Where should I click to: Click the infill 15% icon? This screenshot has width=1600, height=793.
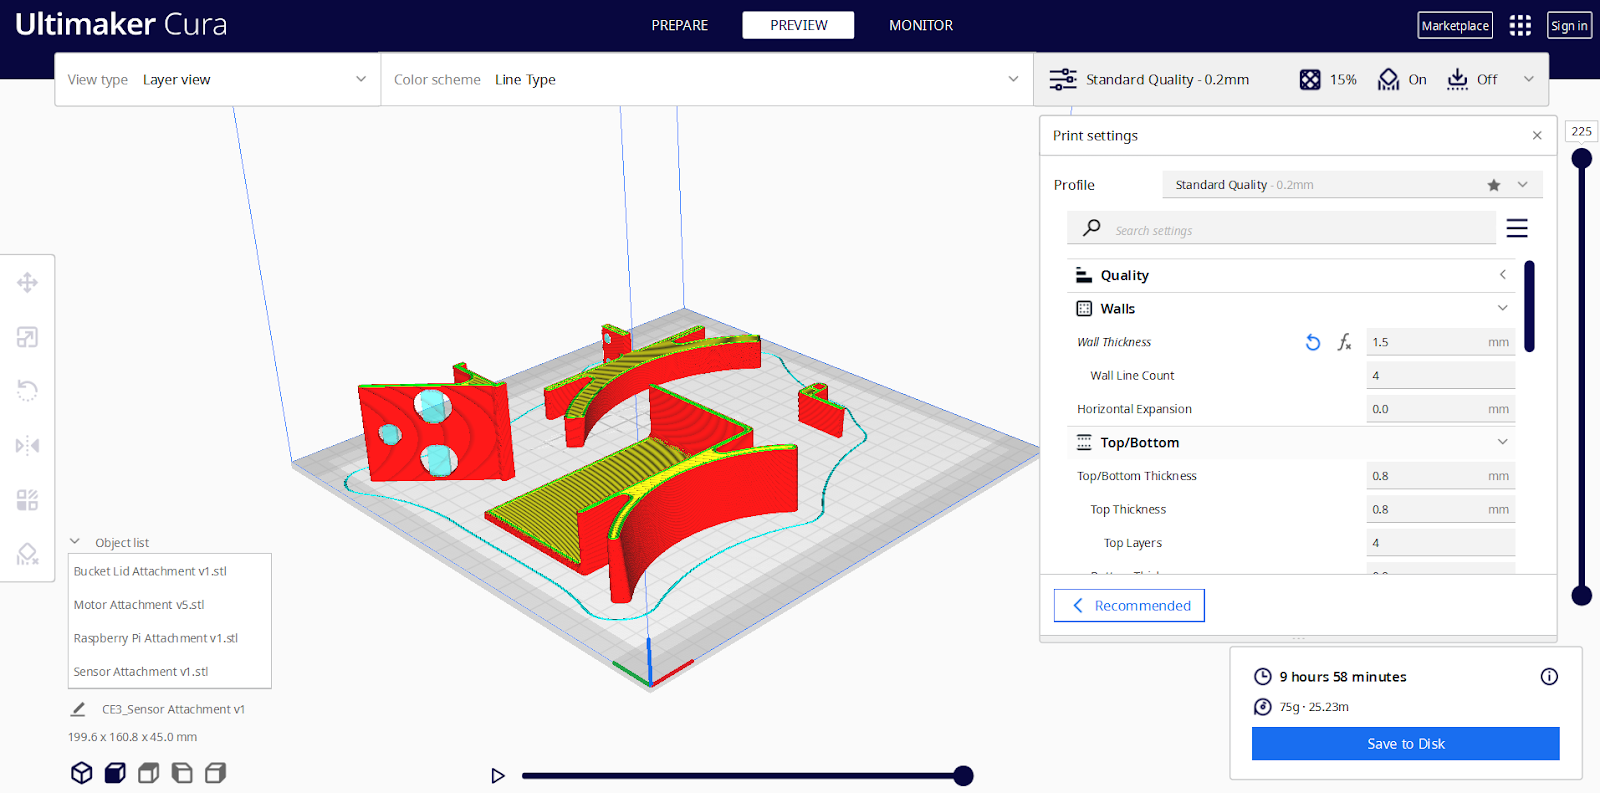1310,79
